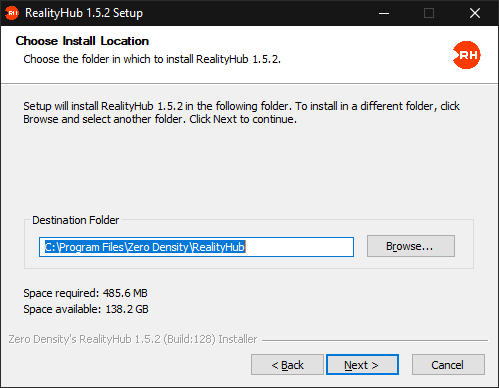Click the Space available: 138.2 GB text
Viewport: 499px width, 388px height.
[86, 309]
